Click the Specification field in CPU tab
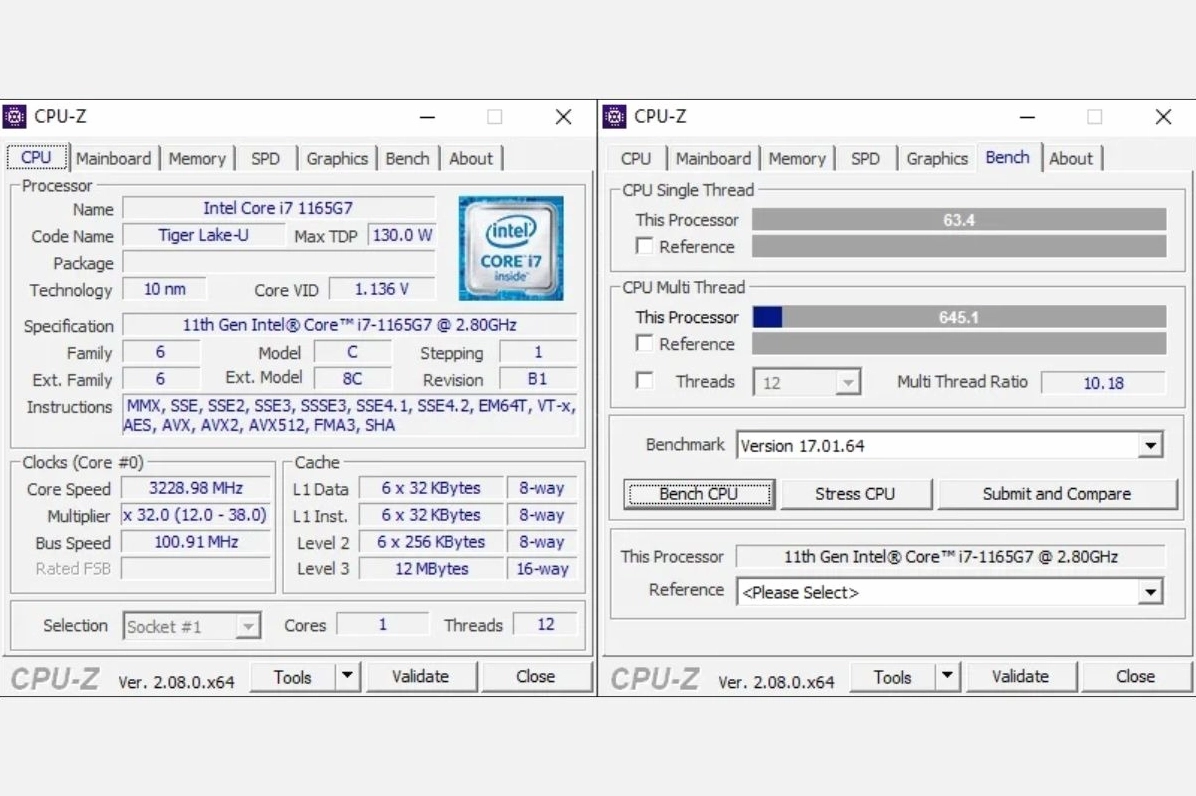The height and width of the screenshot is (796, 1196). pyautogui.click(x=350, y=325)
